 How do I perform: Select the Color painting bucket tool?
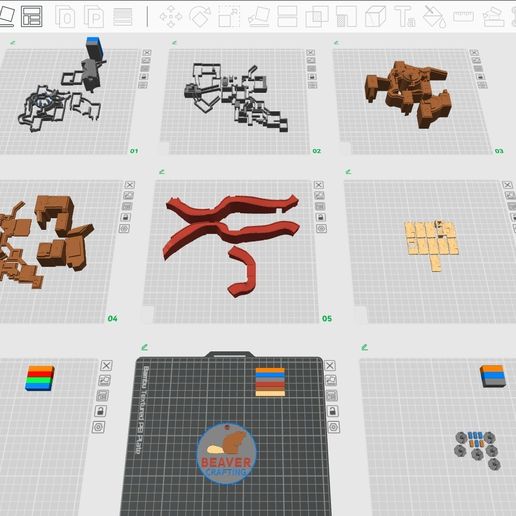tap(434, 17)
